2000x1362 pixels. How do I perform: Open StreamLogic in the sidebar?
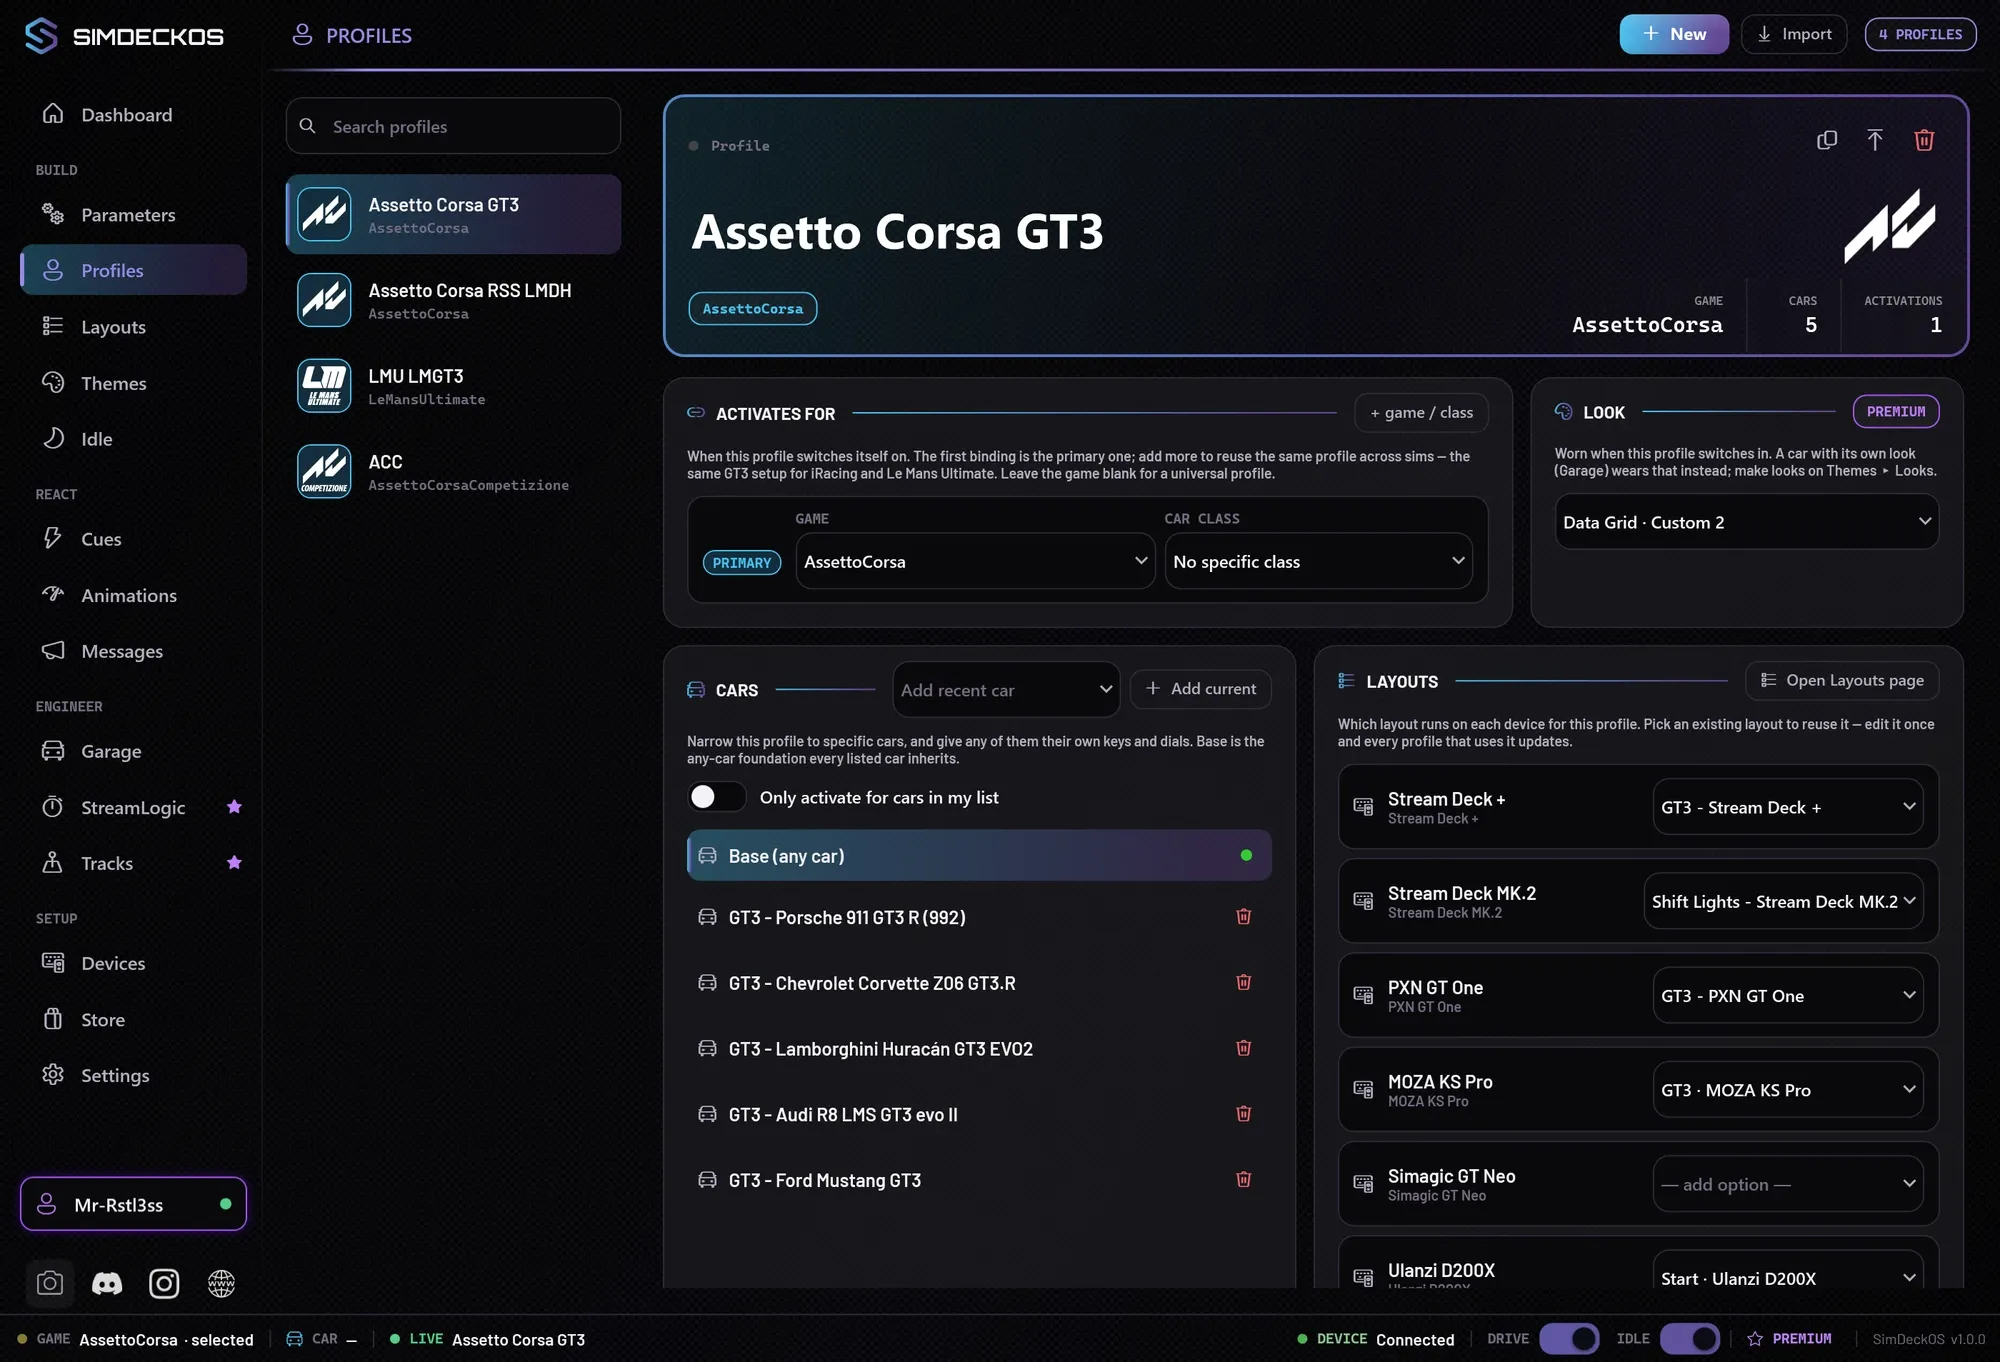(133, 807)
